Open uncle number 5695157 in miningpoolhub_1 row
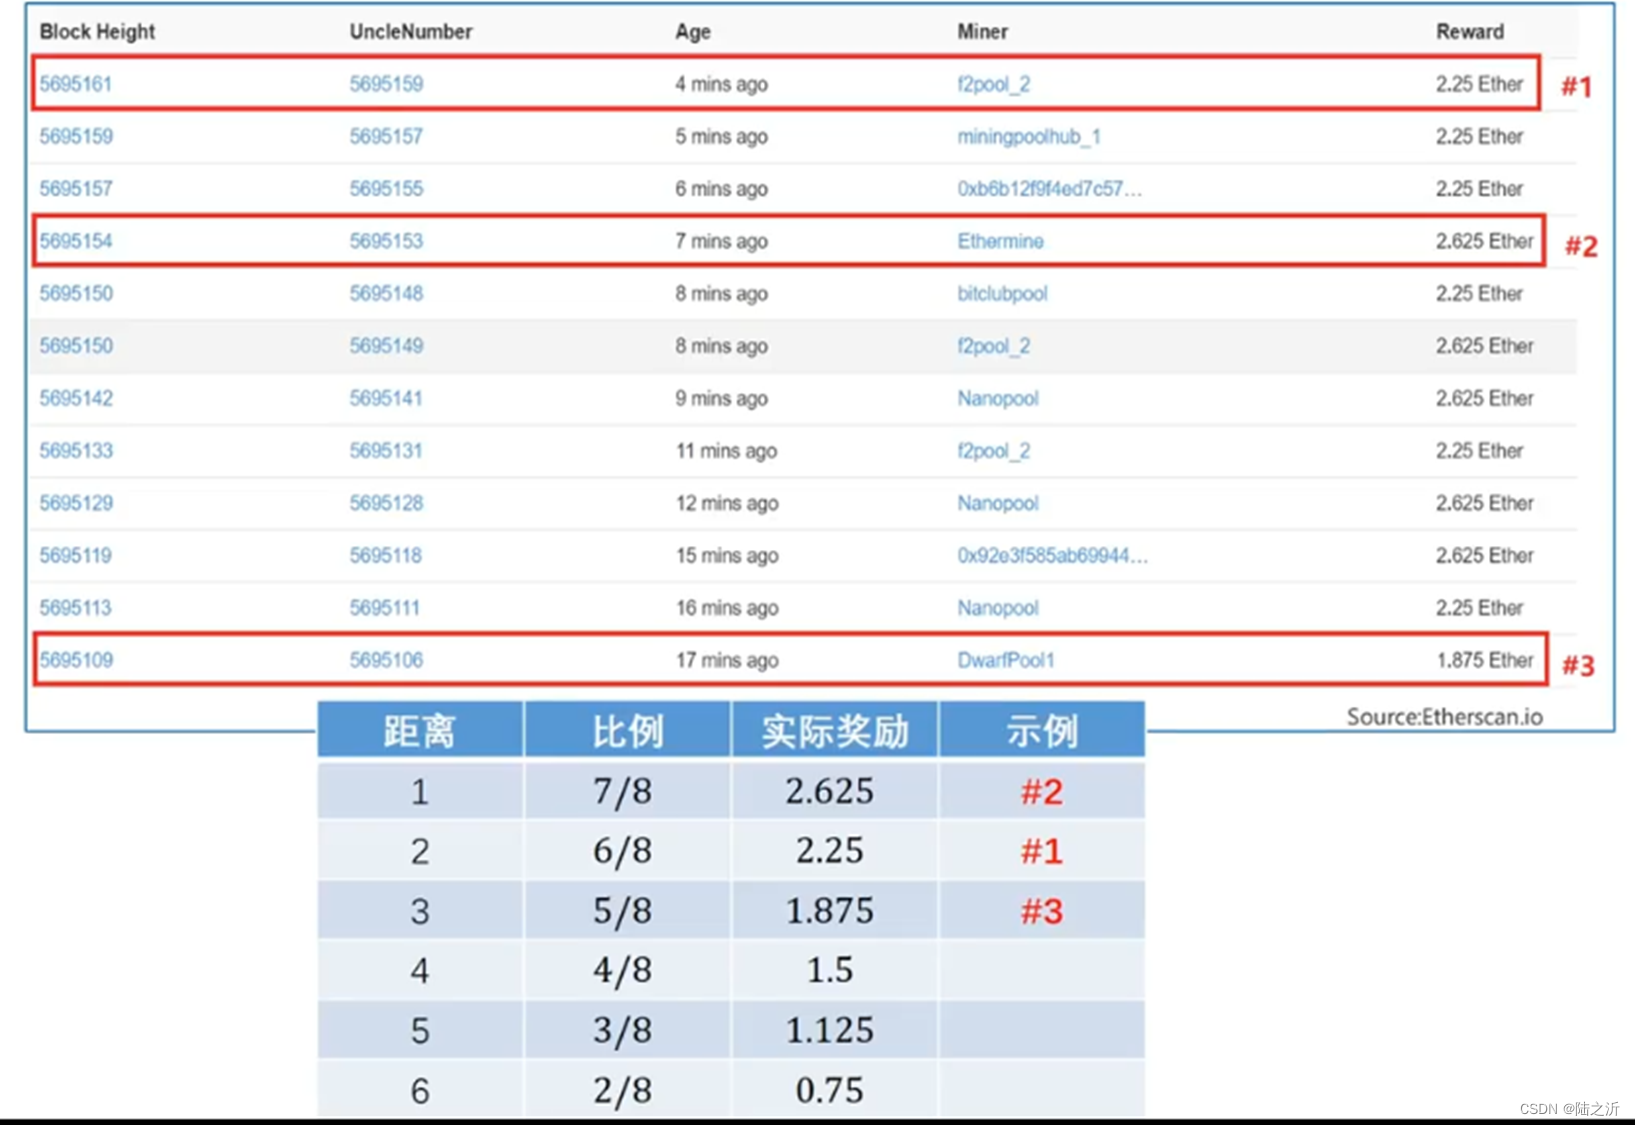Image resolution: width=1635 pixels, height=1125 pixels. (386, 136)
